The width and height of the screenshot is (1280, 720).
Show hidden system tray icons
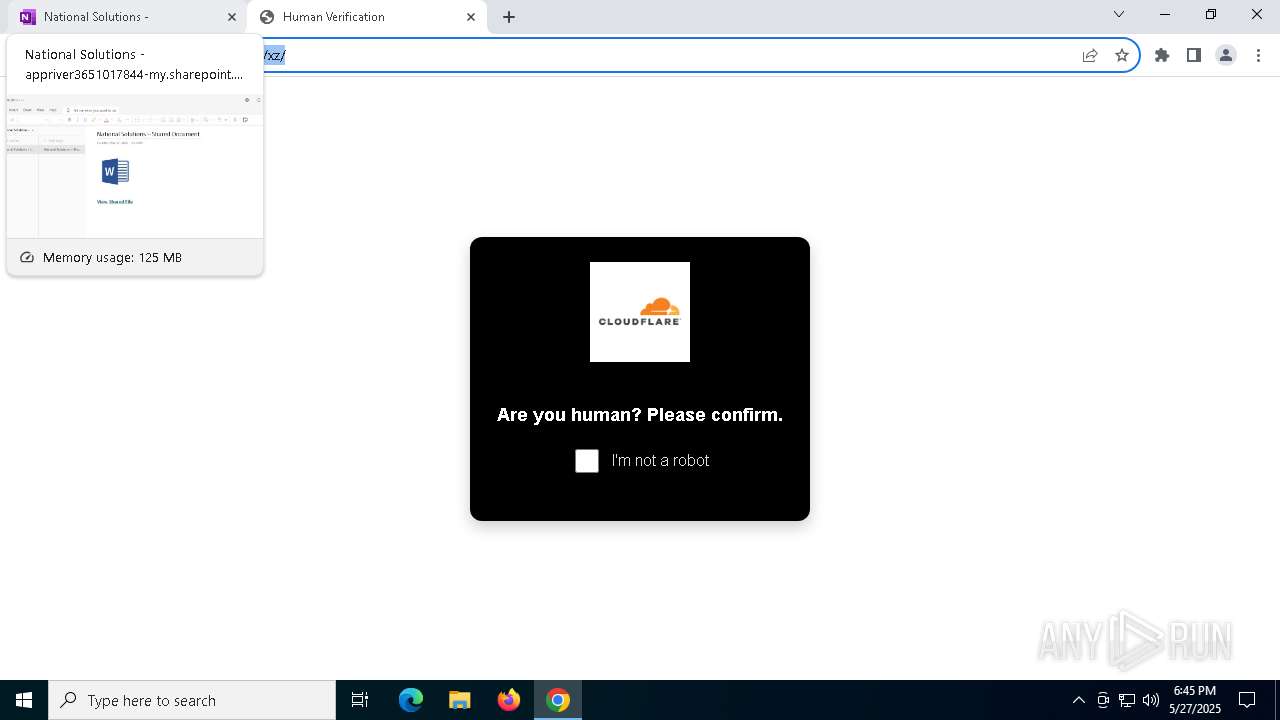click(x=1078, y=700)
